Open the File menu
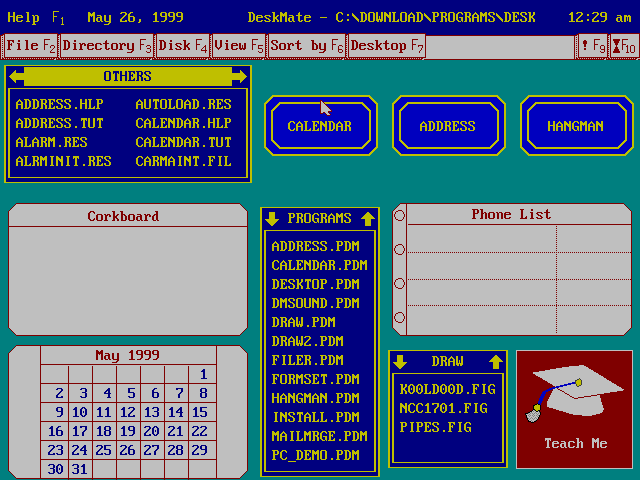This screenshot has width=640, height=480. pyautogui.click(x=30, y=46)
